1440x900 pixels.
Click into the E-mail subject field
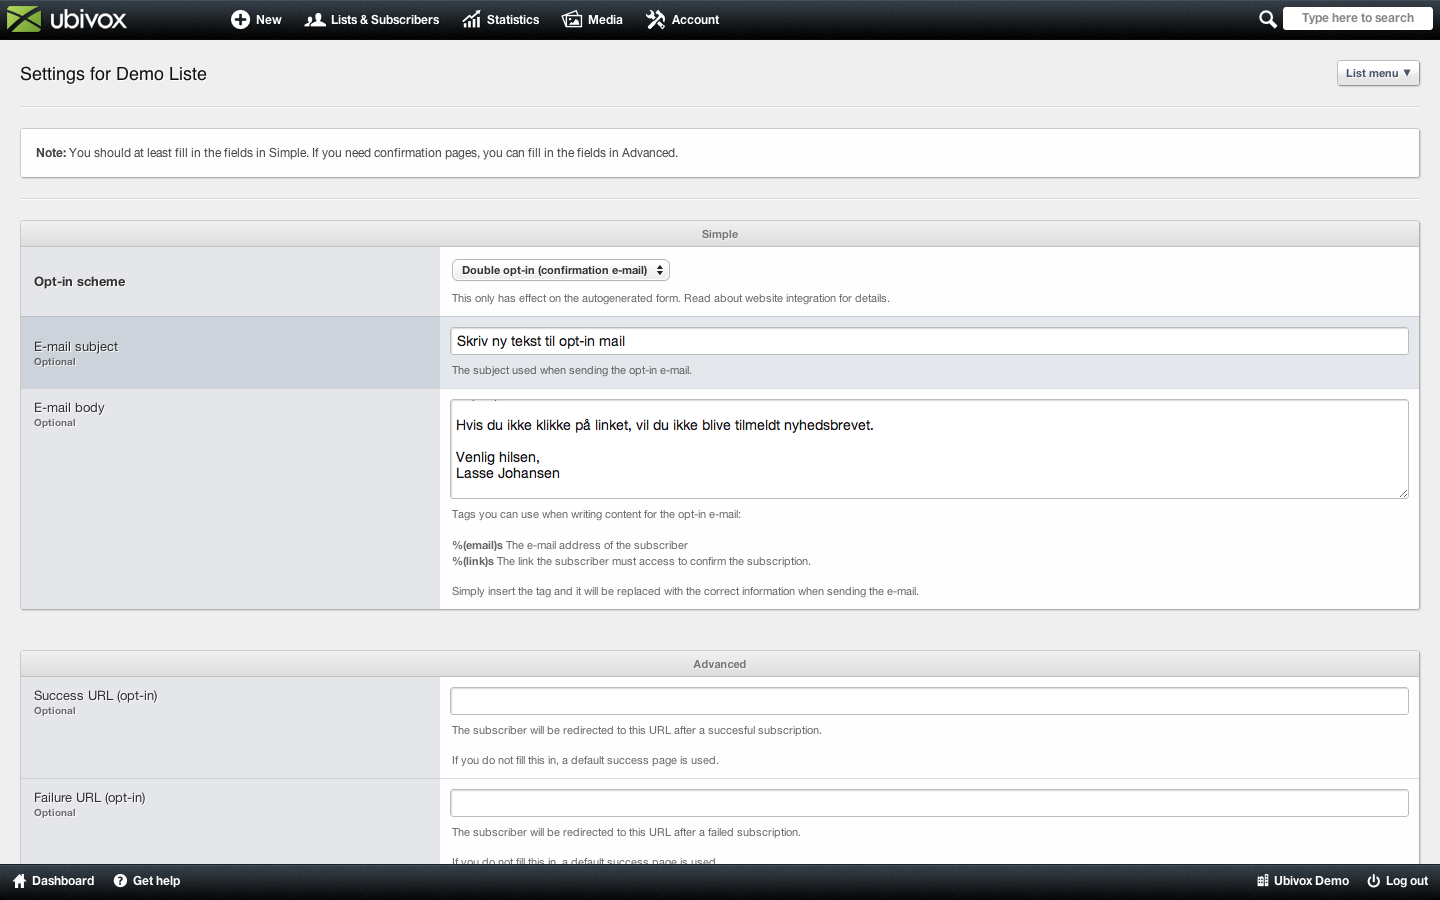coord(929,341)
